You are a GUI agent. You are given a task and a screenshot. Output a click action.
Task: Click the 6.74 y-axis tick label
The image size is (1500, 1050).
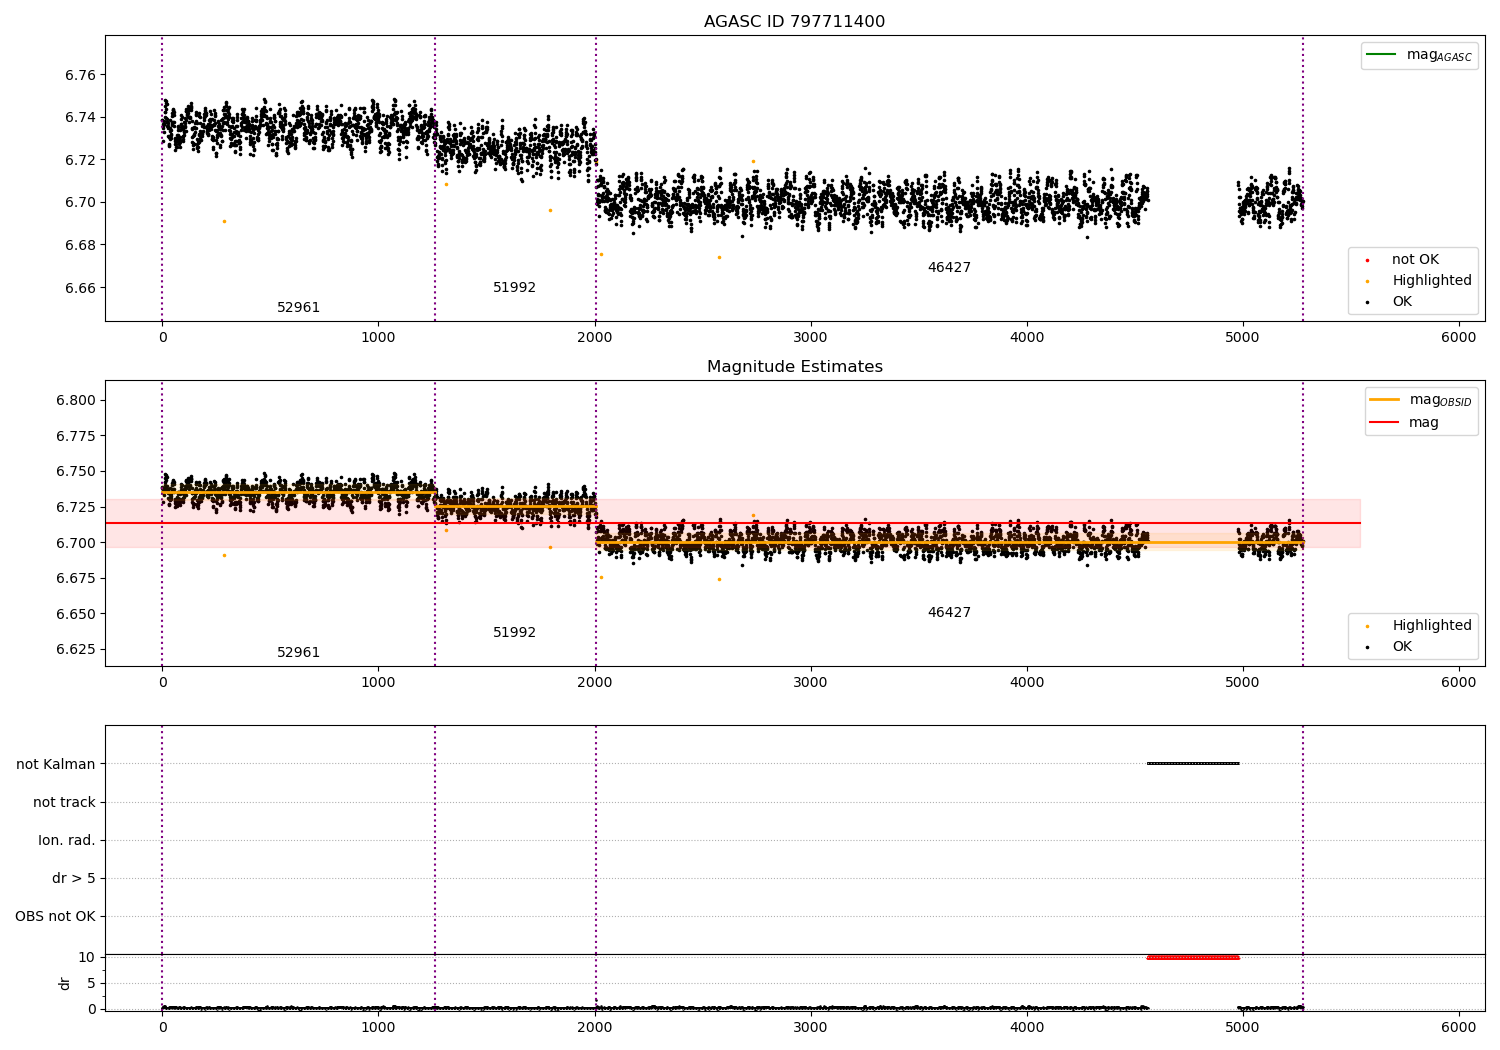80,118
